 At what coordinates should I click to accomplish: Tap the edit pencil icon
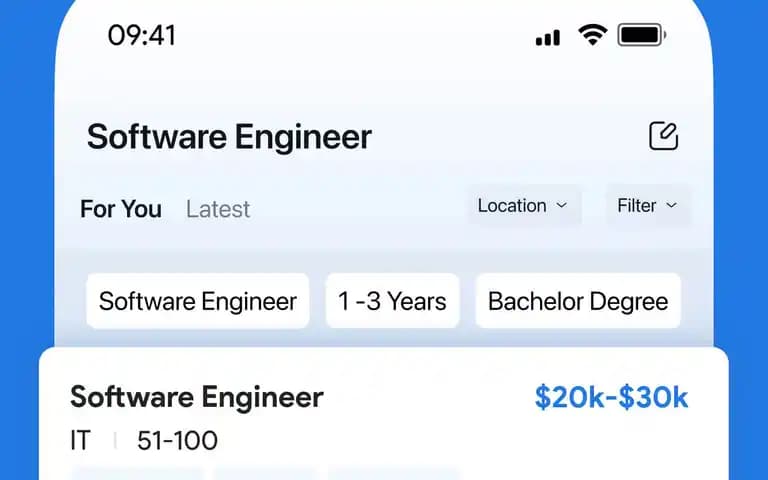pos(664,136)
